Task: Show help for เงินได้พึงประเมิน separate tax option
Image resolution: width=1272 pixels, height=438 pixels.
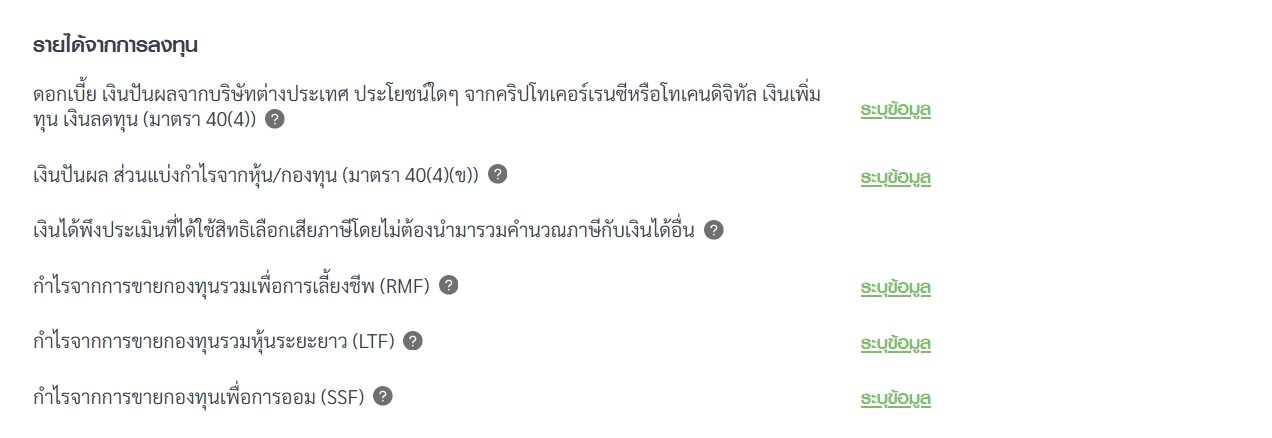Action: [713, 230]
